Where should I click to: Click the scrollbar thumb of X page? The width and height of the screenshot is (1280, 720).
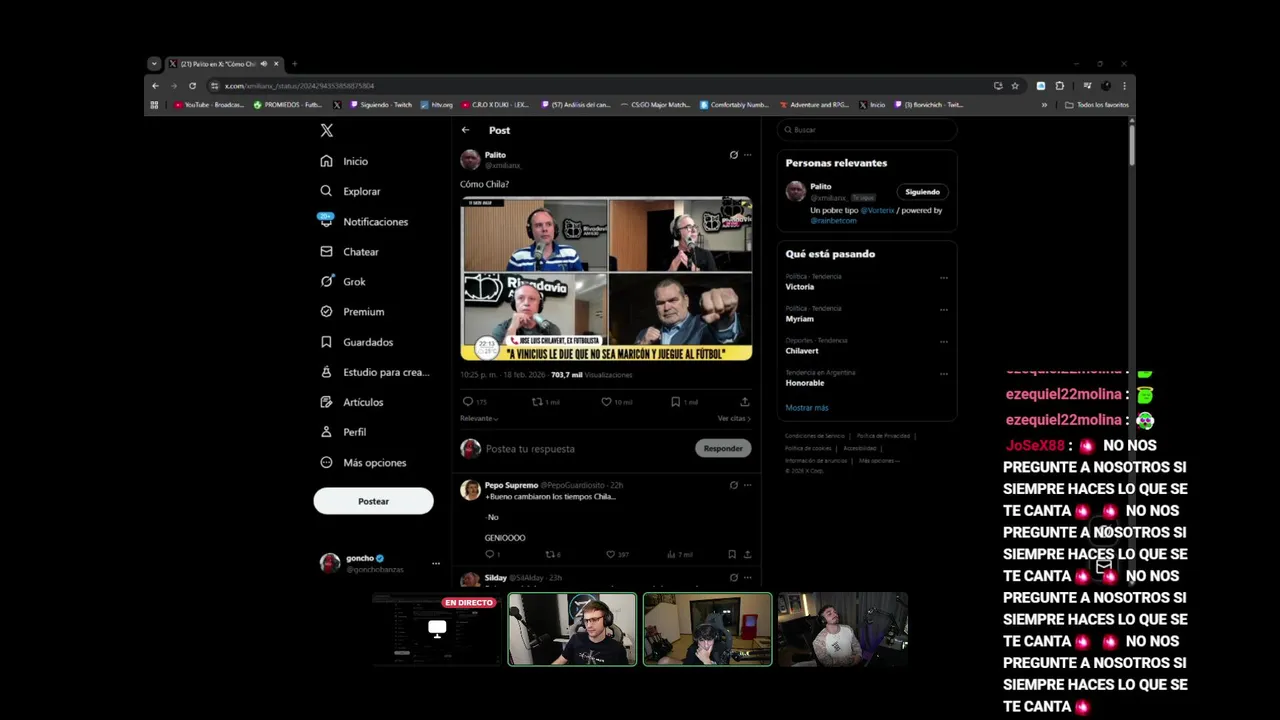pos(1132,143)
